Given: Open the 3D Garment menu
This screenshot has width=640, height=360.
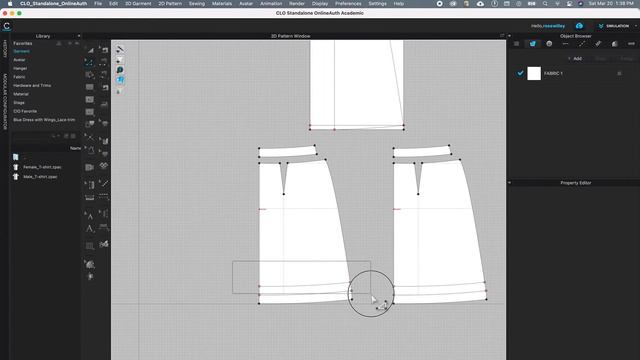Looking at the screenshot, I should tap(138, 3).
